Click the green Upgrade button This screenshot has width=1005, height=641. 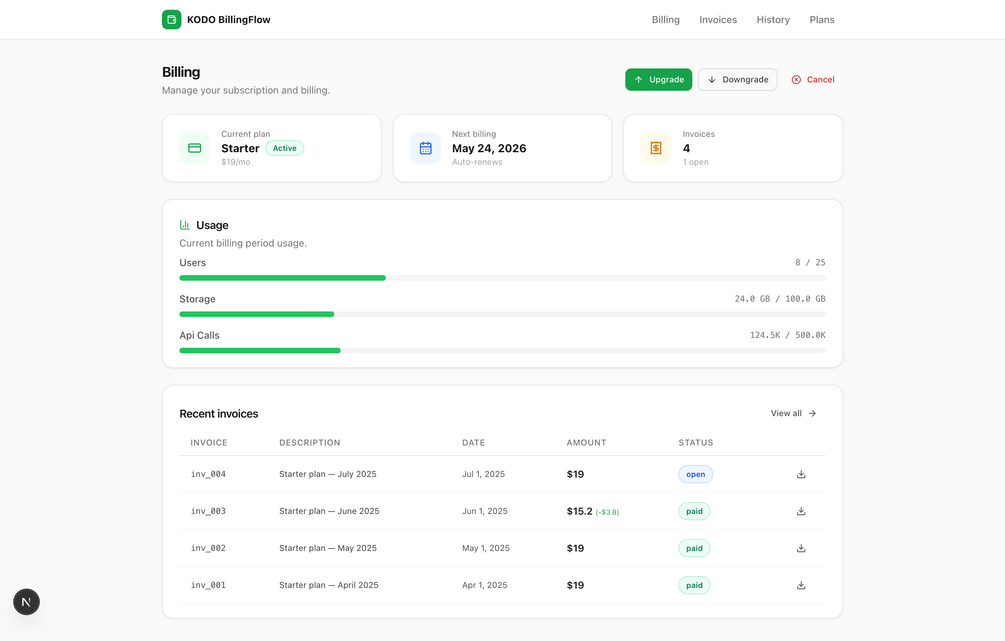tap(658, 79)
